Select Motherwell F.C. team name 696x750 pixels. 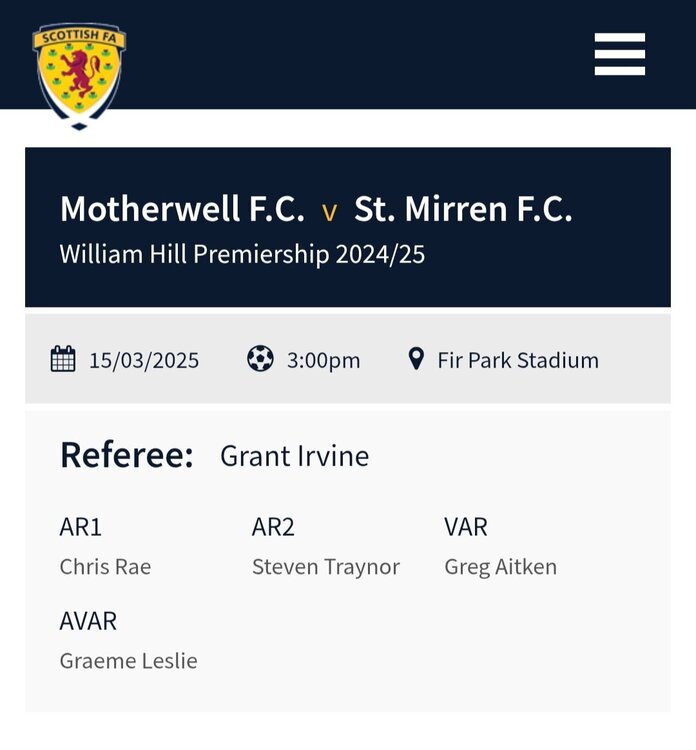coord(182,209)
